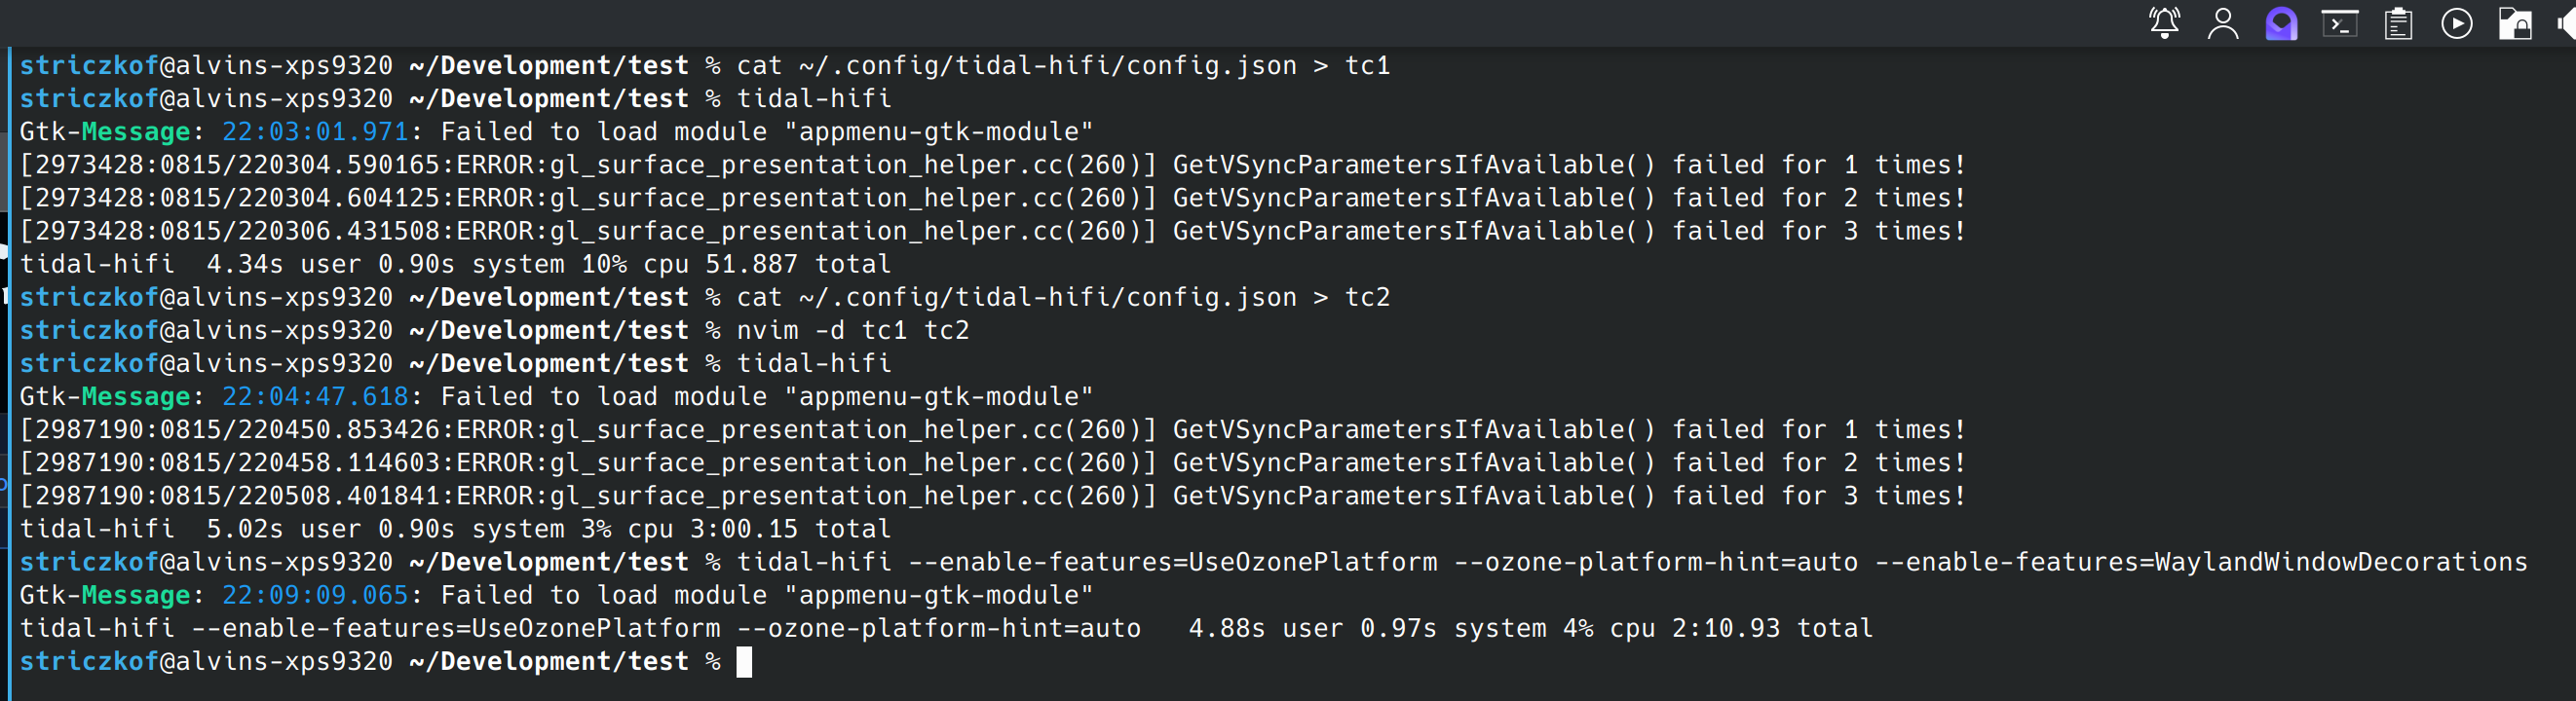The height and width of the screenshot is (701, 2576).
Task: Open the locked-files tray icon
Action: [2516, 22]
